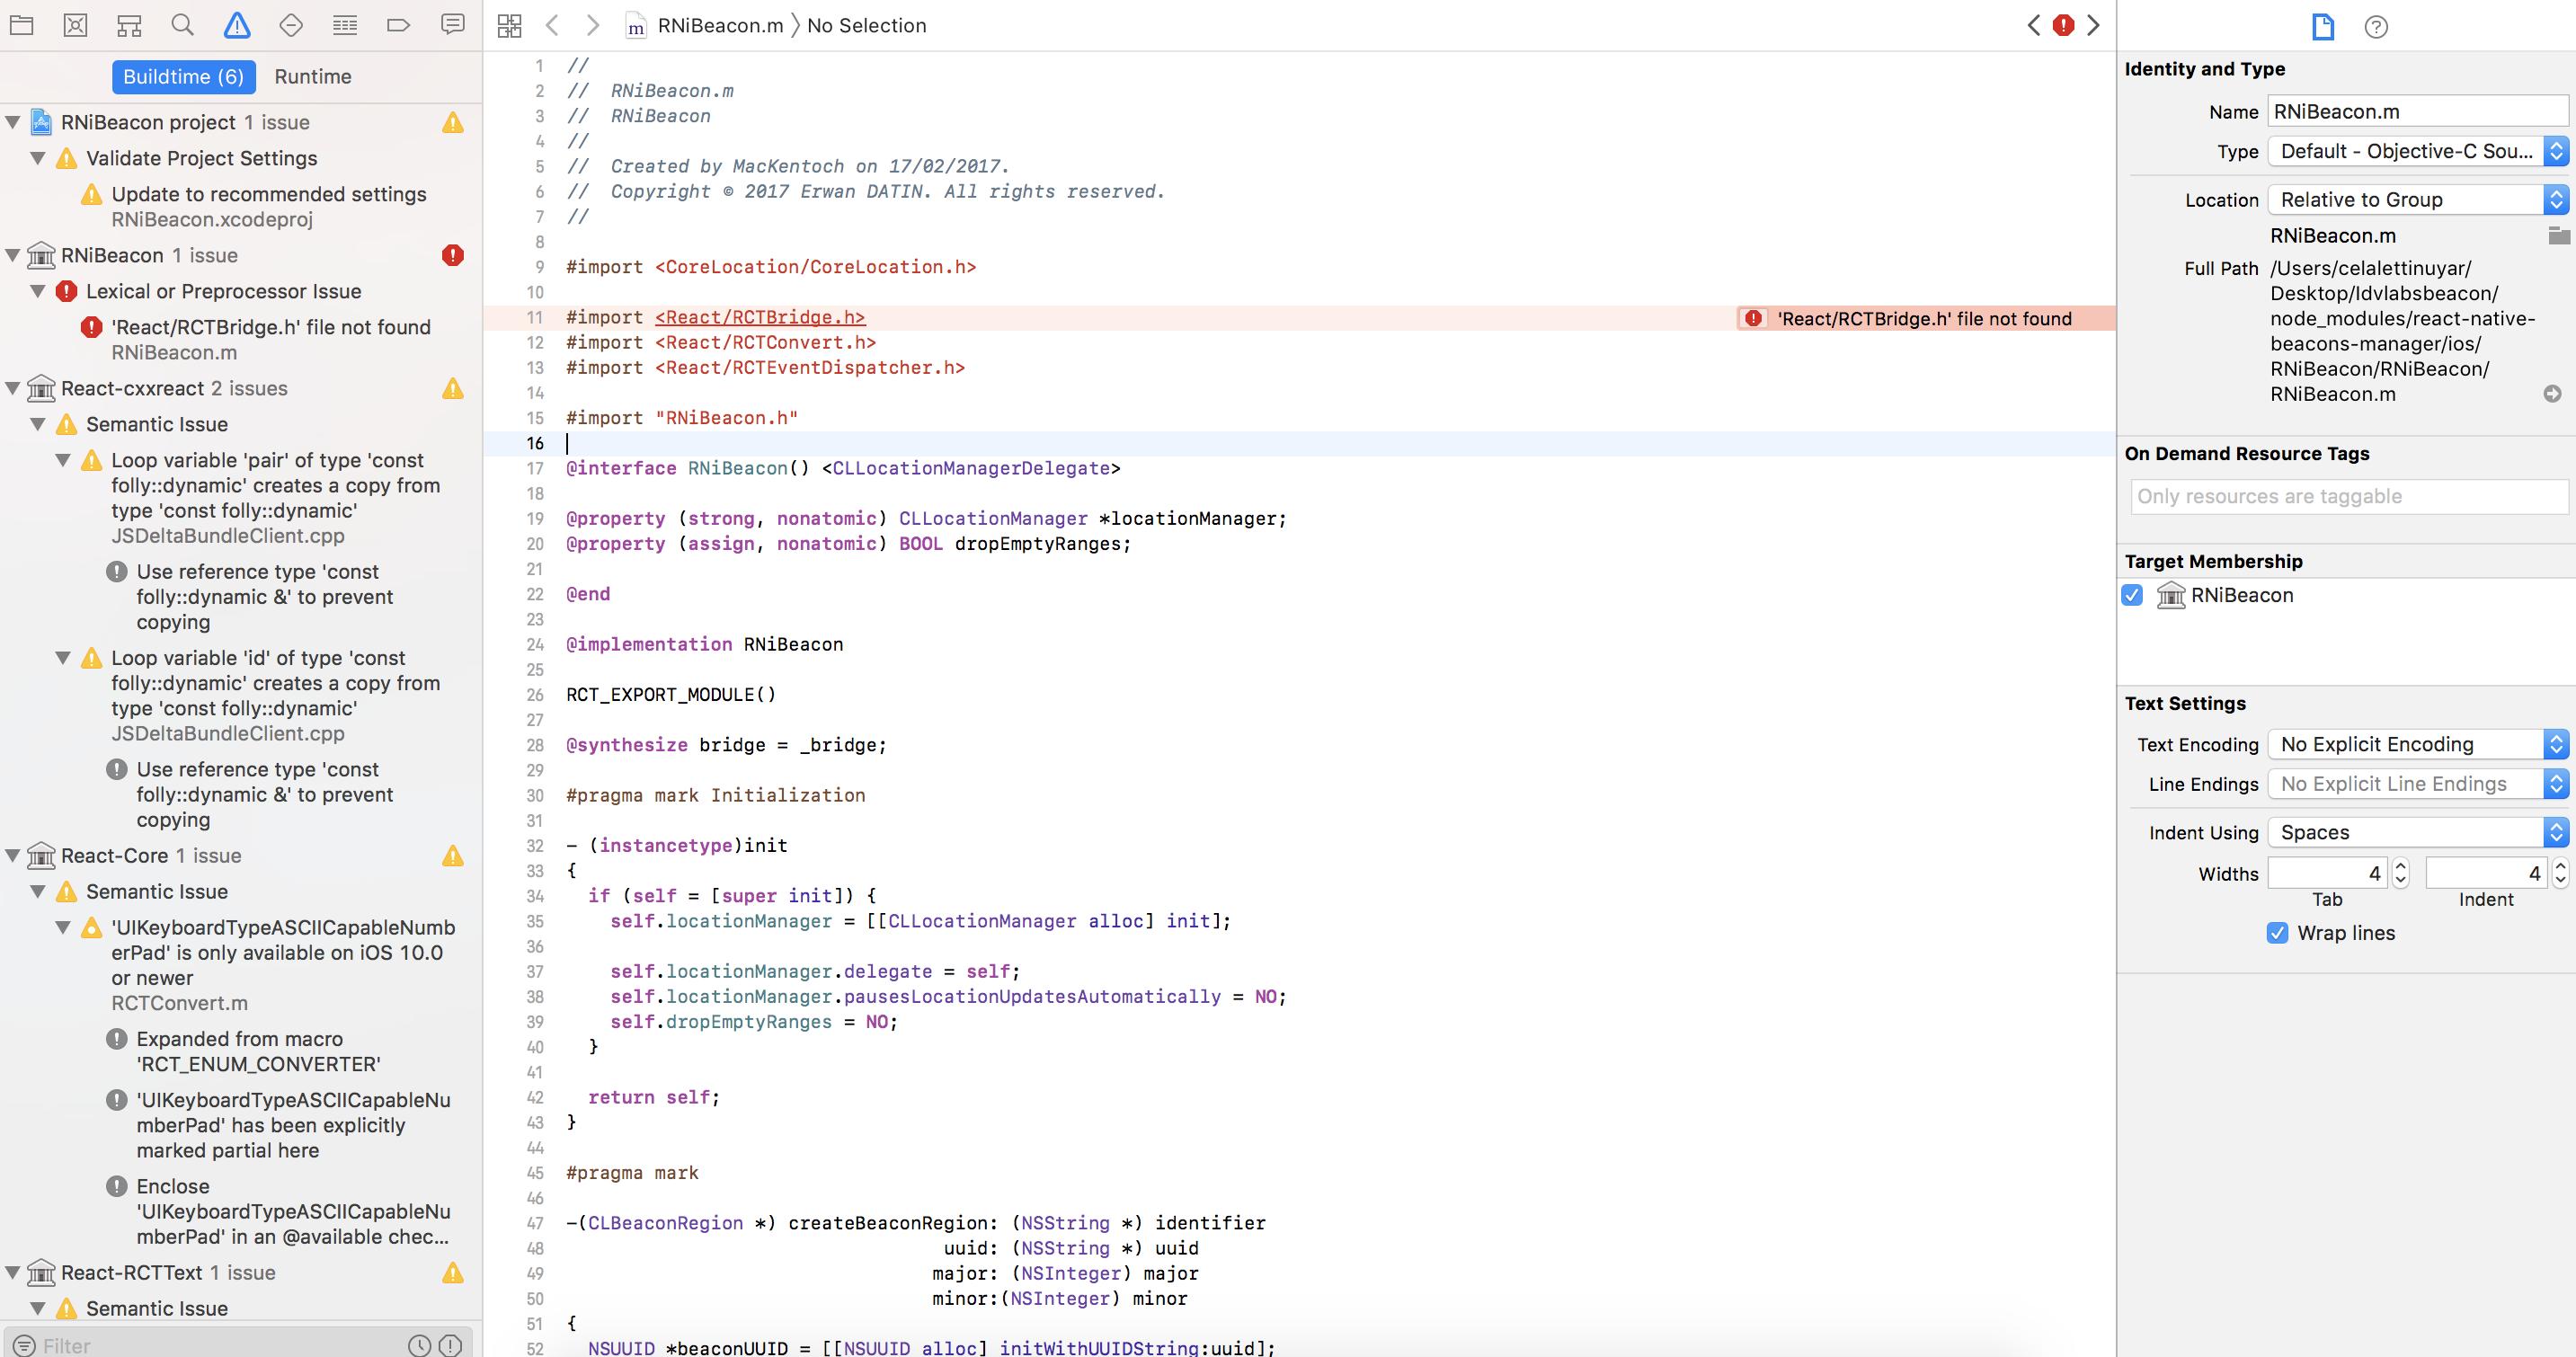
Task: Open the Find navigator magnifier icon
Action: [x=182, y=25]
